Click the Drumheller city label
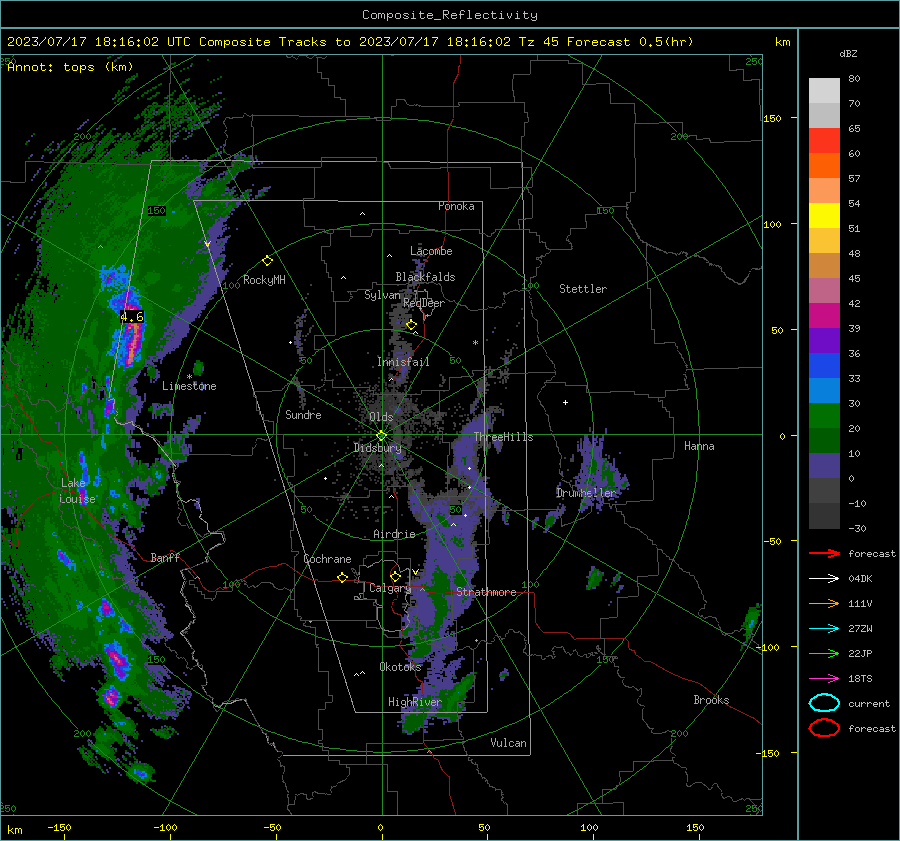Viewport: 900px width, 841px height. tap(586, 493)
